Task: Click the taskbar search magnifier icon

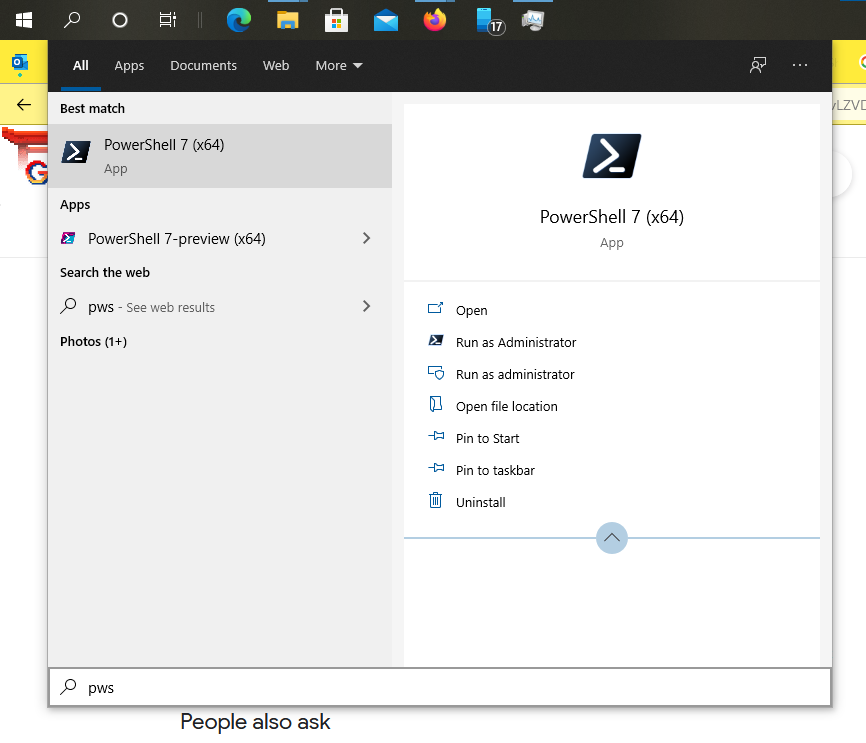Action: (72, 20)
